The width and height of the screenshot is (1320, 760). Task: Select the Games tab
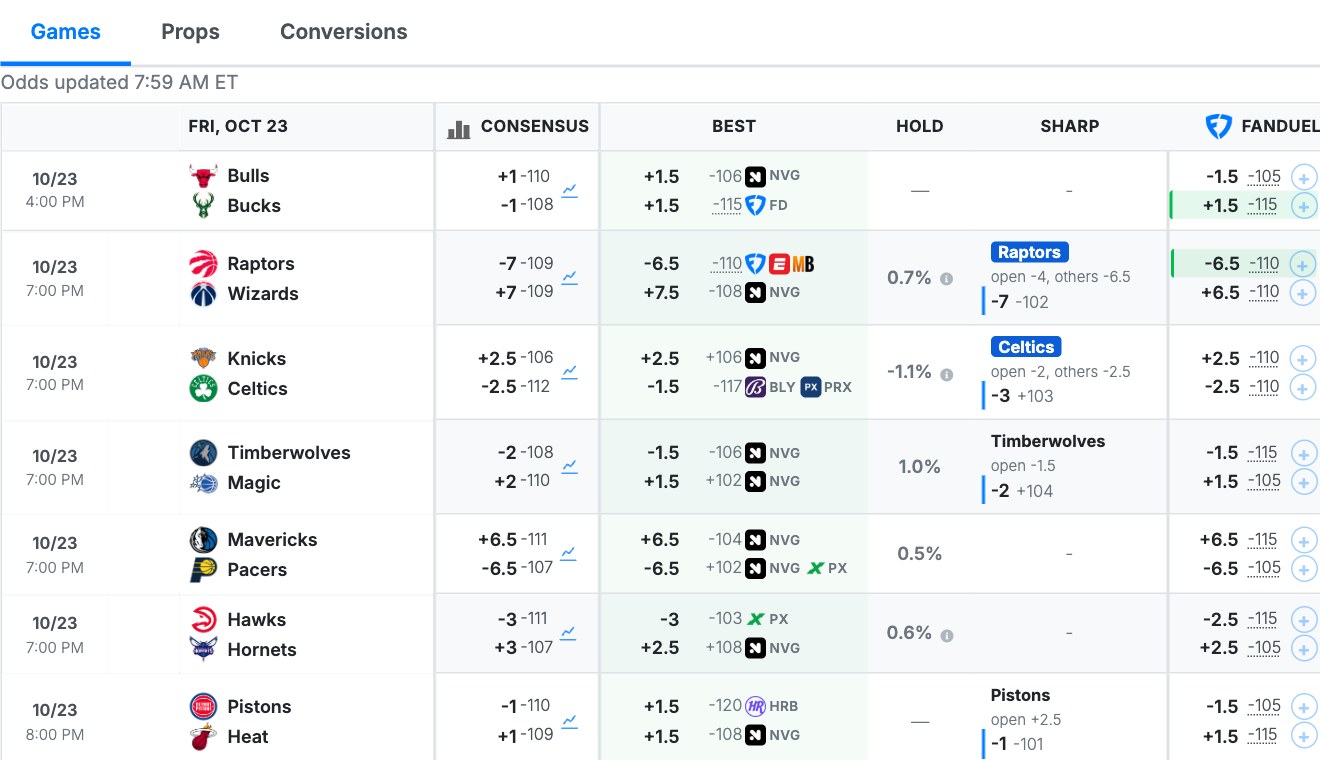tap(65, 32)
